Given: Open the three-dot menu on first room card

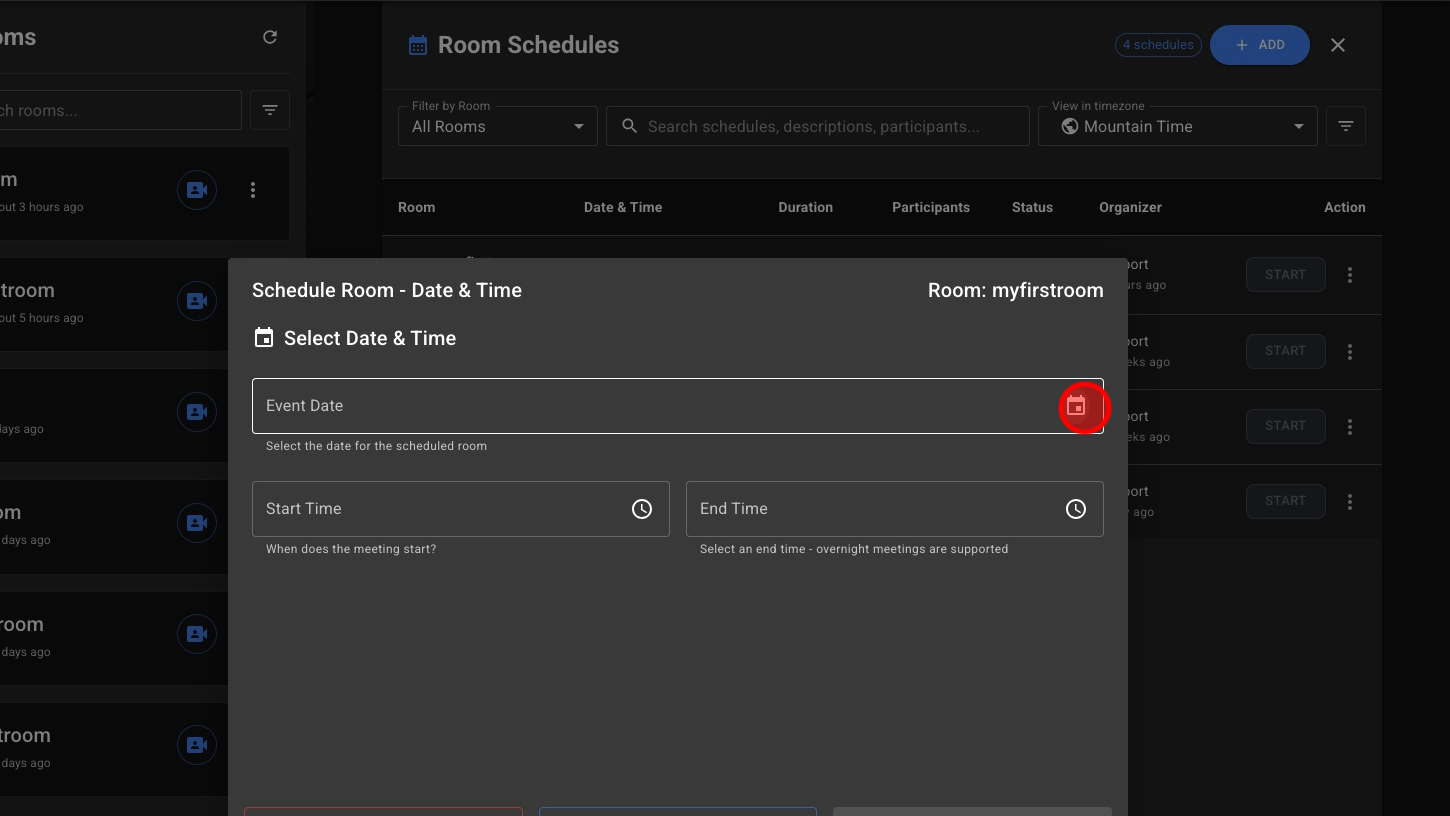Looking at the screenshot, I should 253,190.
